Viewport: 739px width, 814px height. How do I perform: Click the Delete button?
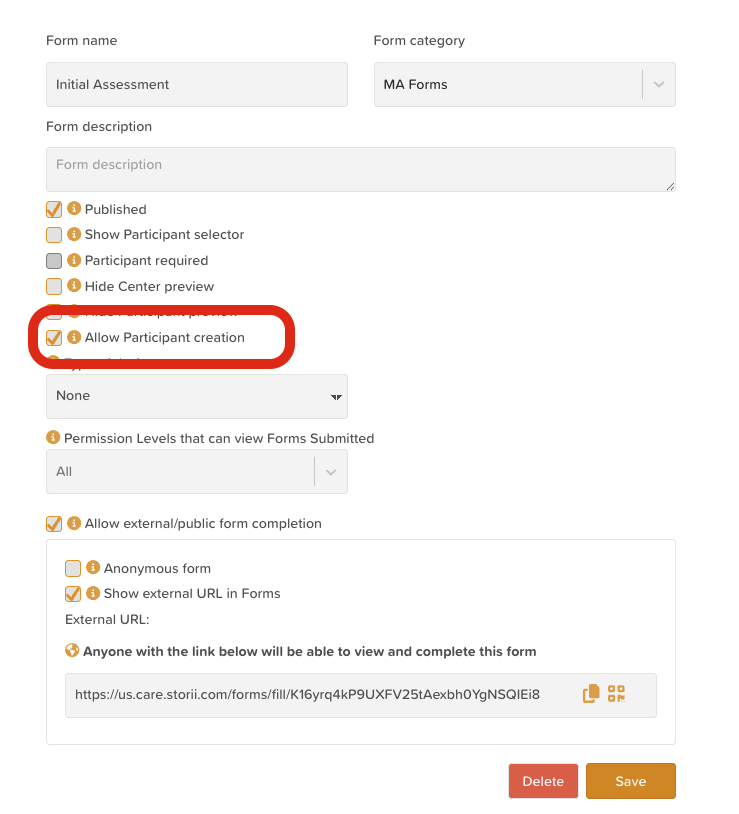[x=543, y=781]
